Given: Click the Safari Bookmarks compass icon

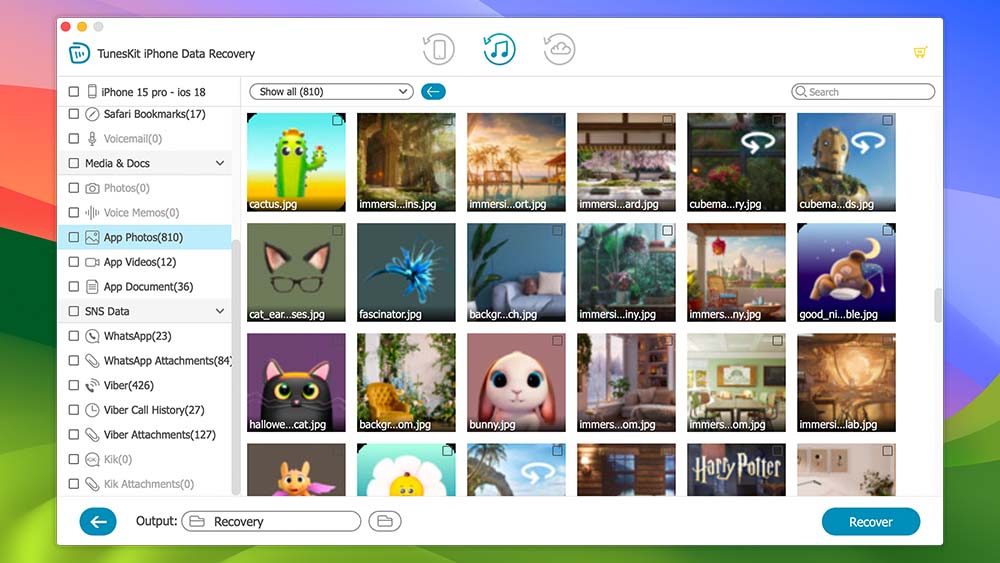Looking at the screenshot, I should [92, 114].
